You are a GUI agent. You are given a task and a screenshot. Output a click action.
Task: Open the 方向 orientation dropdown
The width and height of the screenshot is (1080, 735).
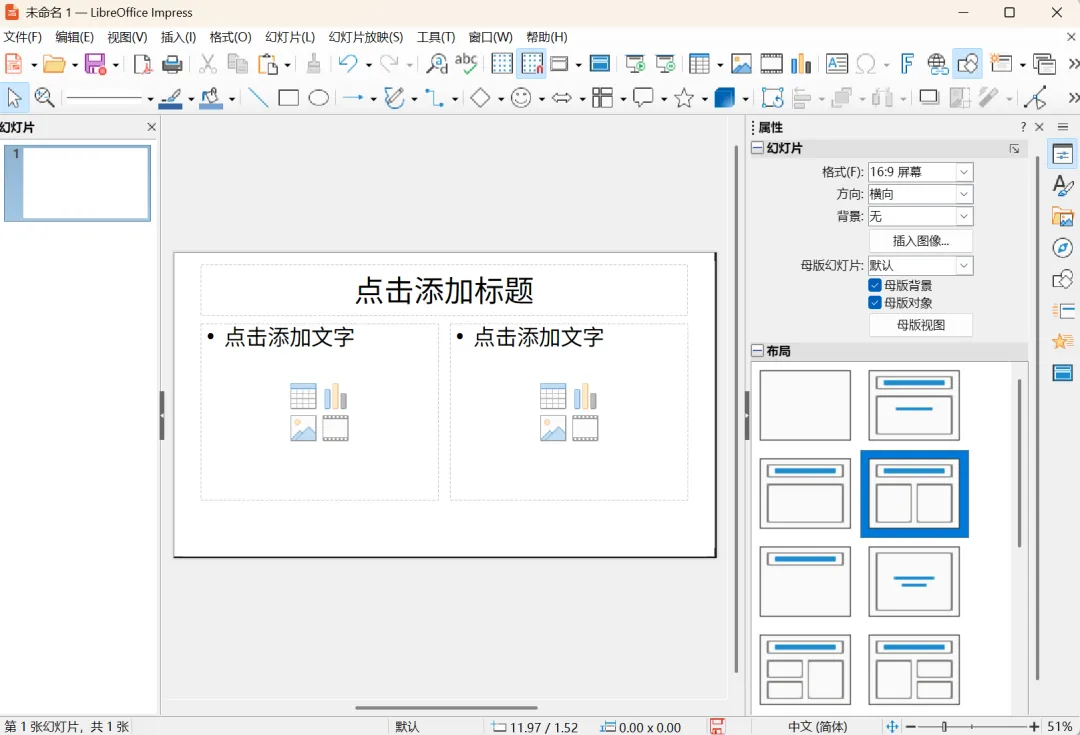pos(964,194)
